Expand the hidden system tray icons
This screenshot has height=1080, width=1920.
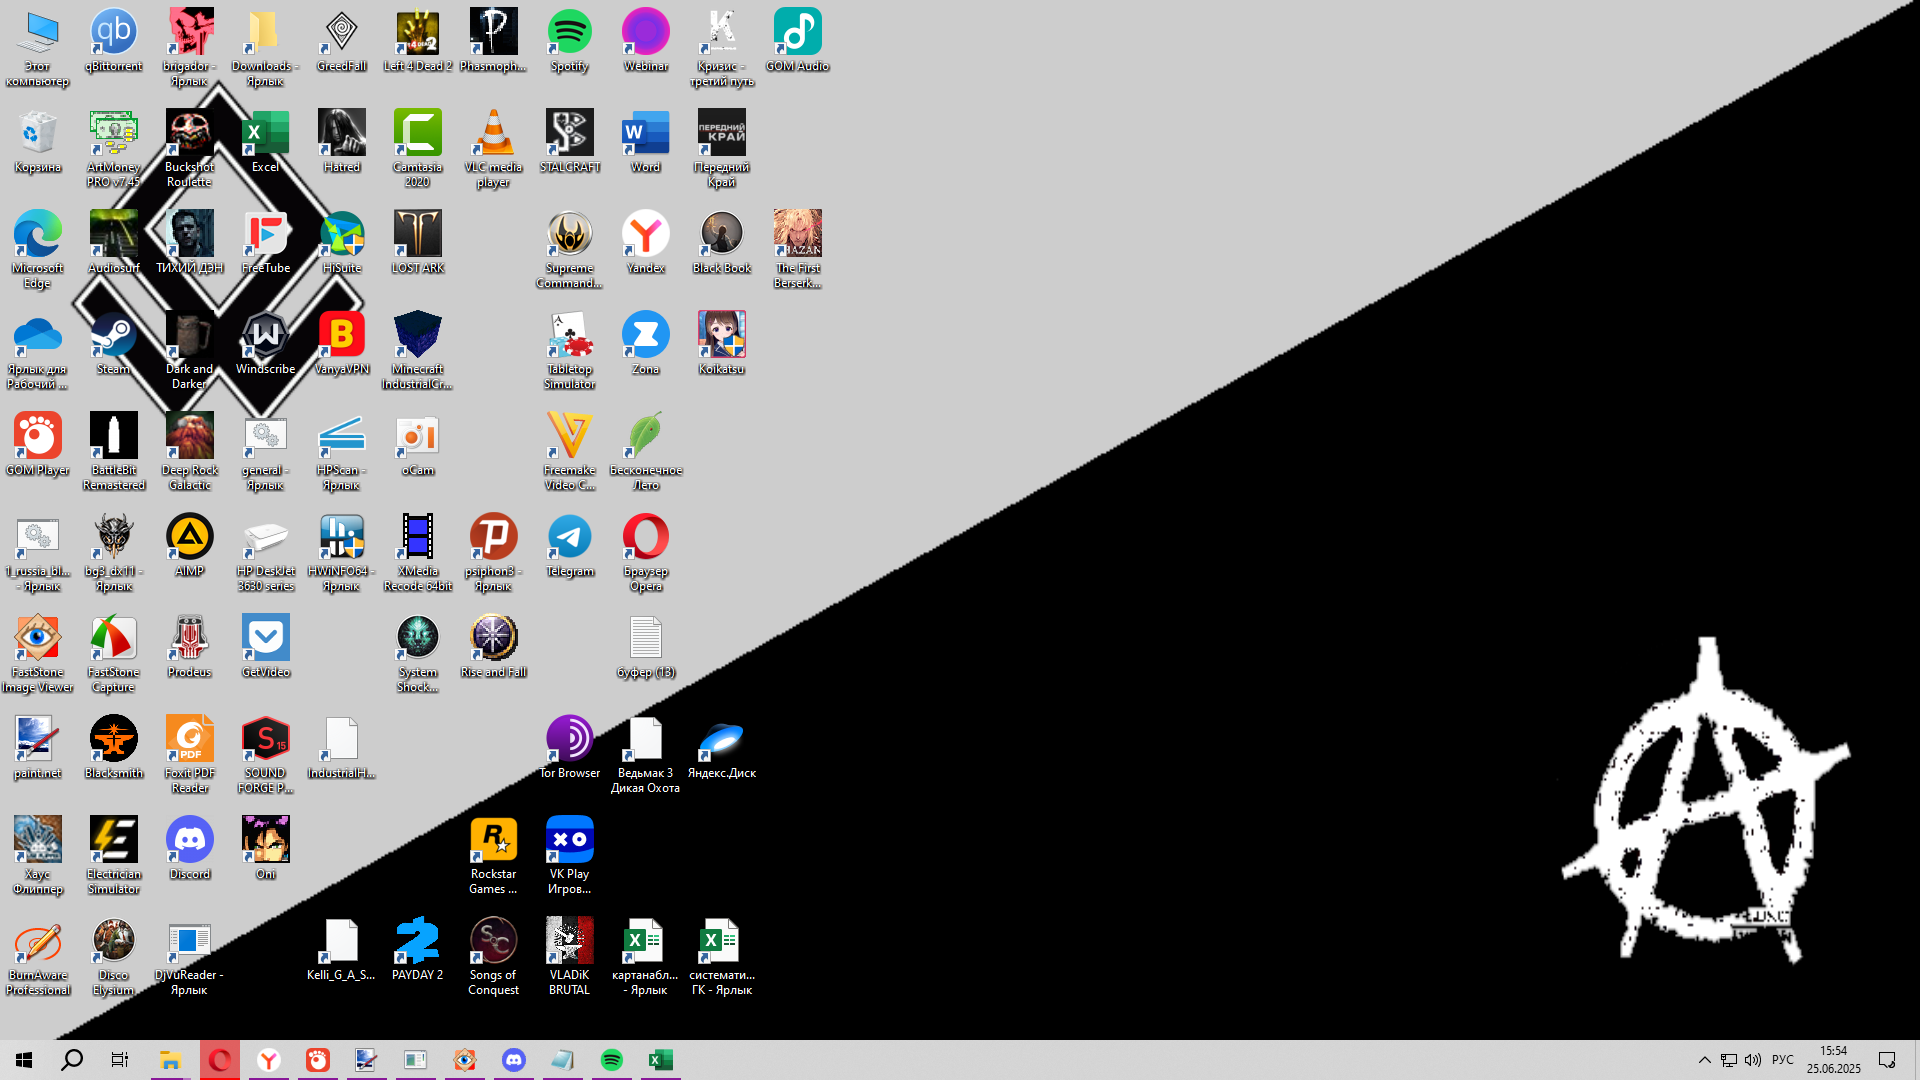[x=1704, y=1060]
